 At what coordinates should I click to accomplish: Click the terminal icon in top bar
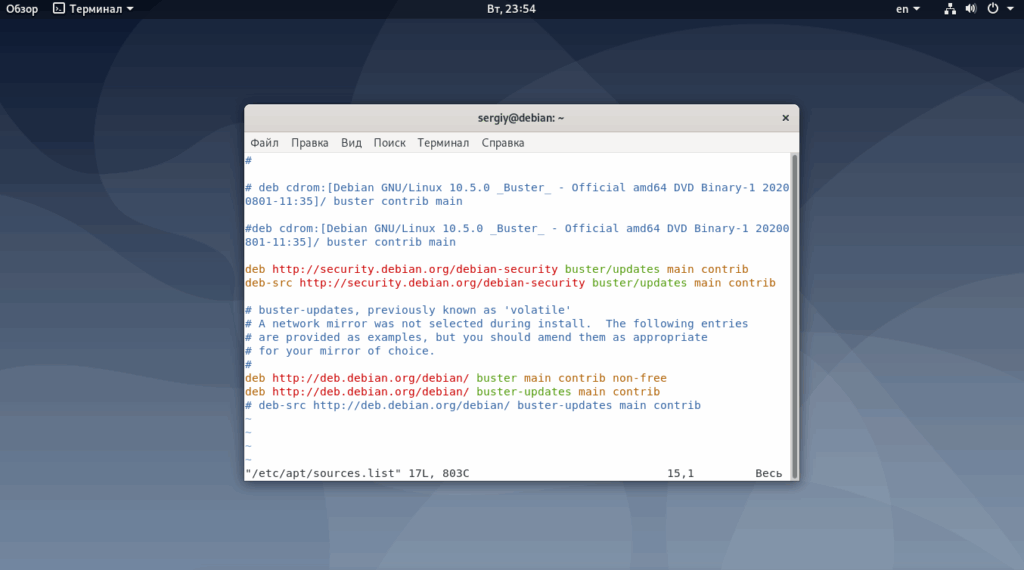(x=59, y=8)
